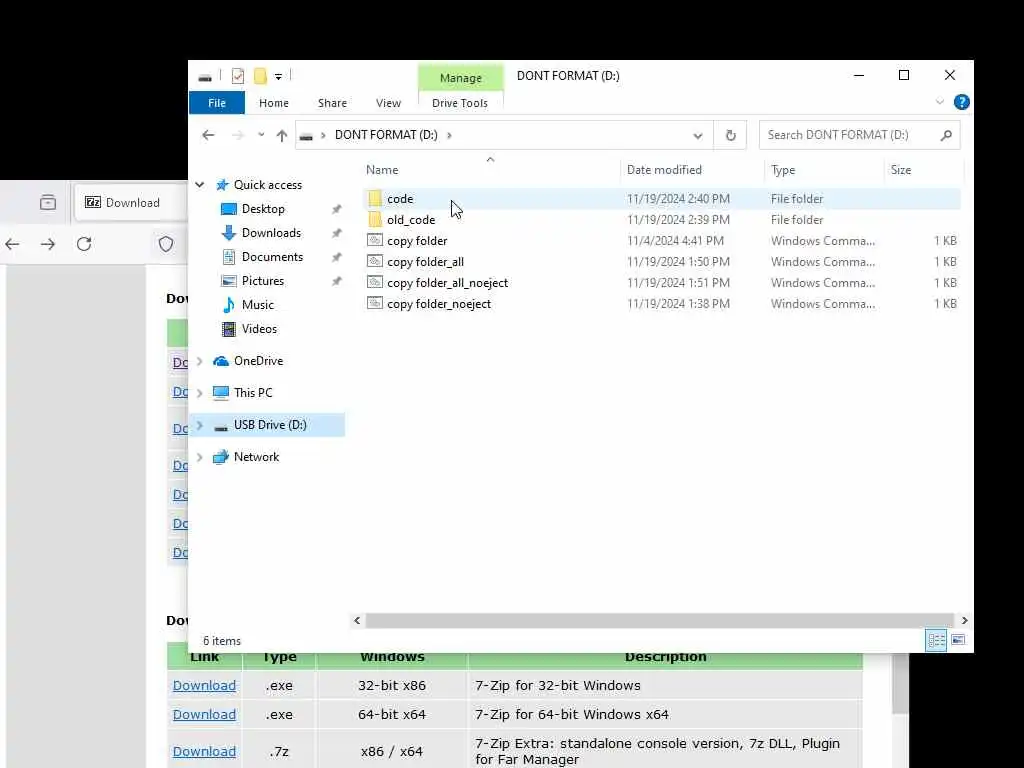Open Desktop in Quick access

pos(263,209)
